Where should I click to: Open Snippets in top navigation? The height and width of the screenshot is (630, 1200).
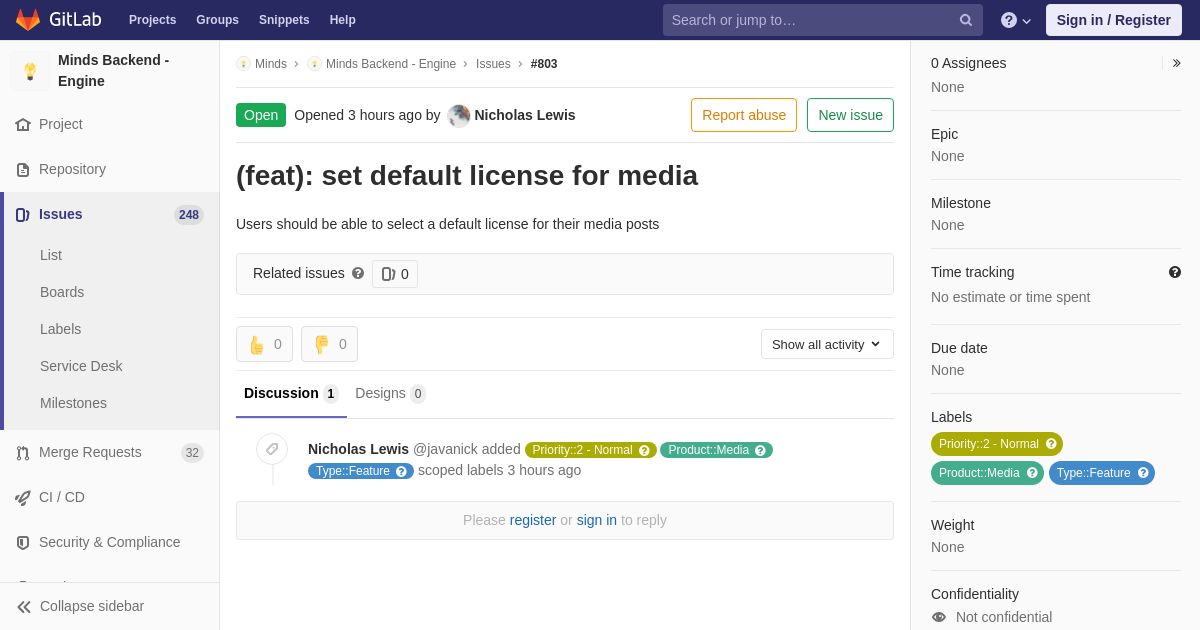[x=284, y=20]
